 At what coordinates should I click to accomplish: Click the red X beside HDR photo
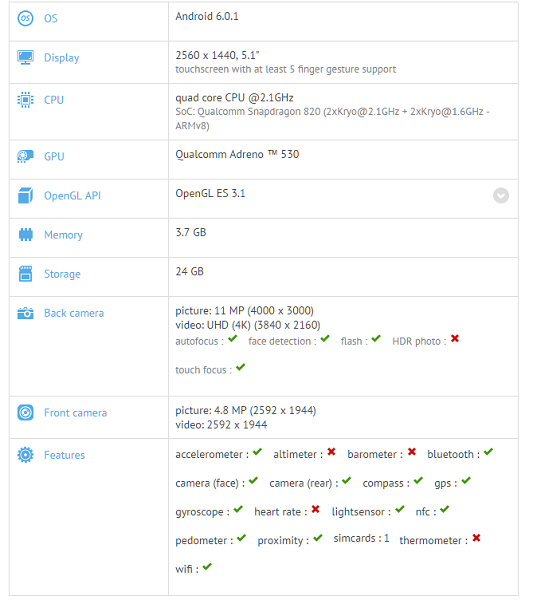[455, 338]
